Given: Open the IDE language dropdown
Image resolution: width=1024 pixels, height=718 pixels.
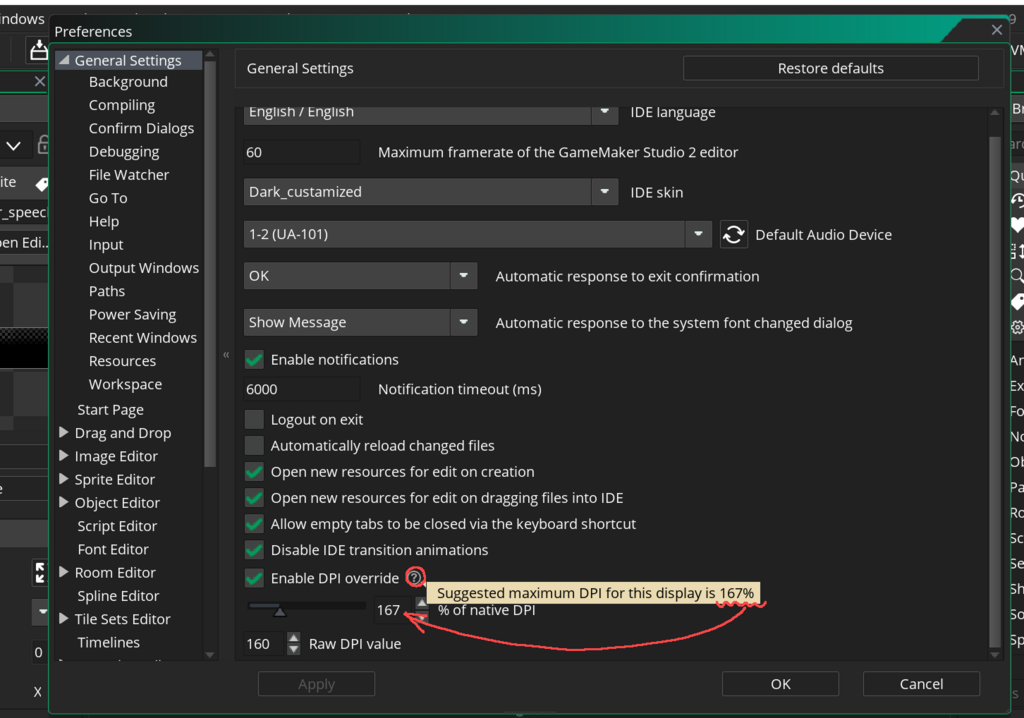Looking at the screenshot, I should [x=605, y=112].
